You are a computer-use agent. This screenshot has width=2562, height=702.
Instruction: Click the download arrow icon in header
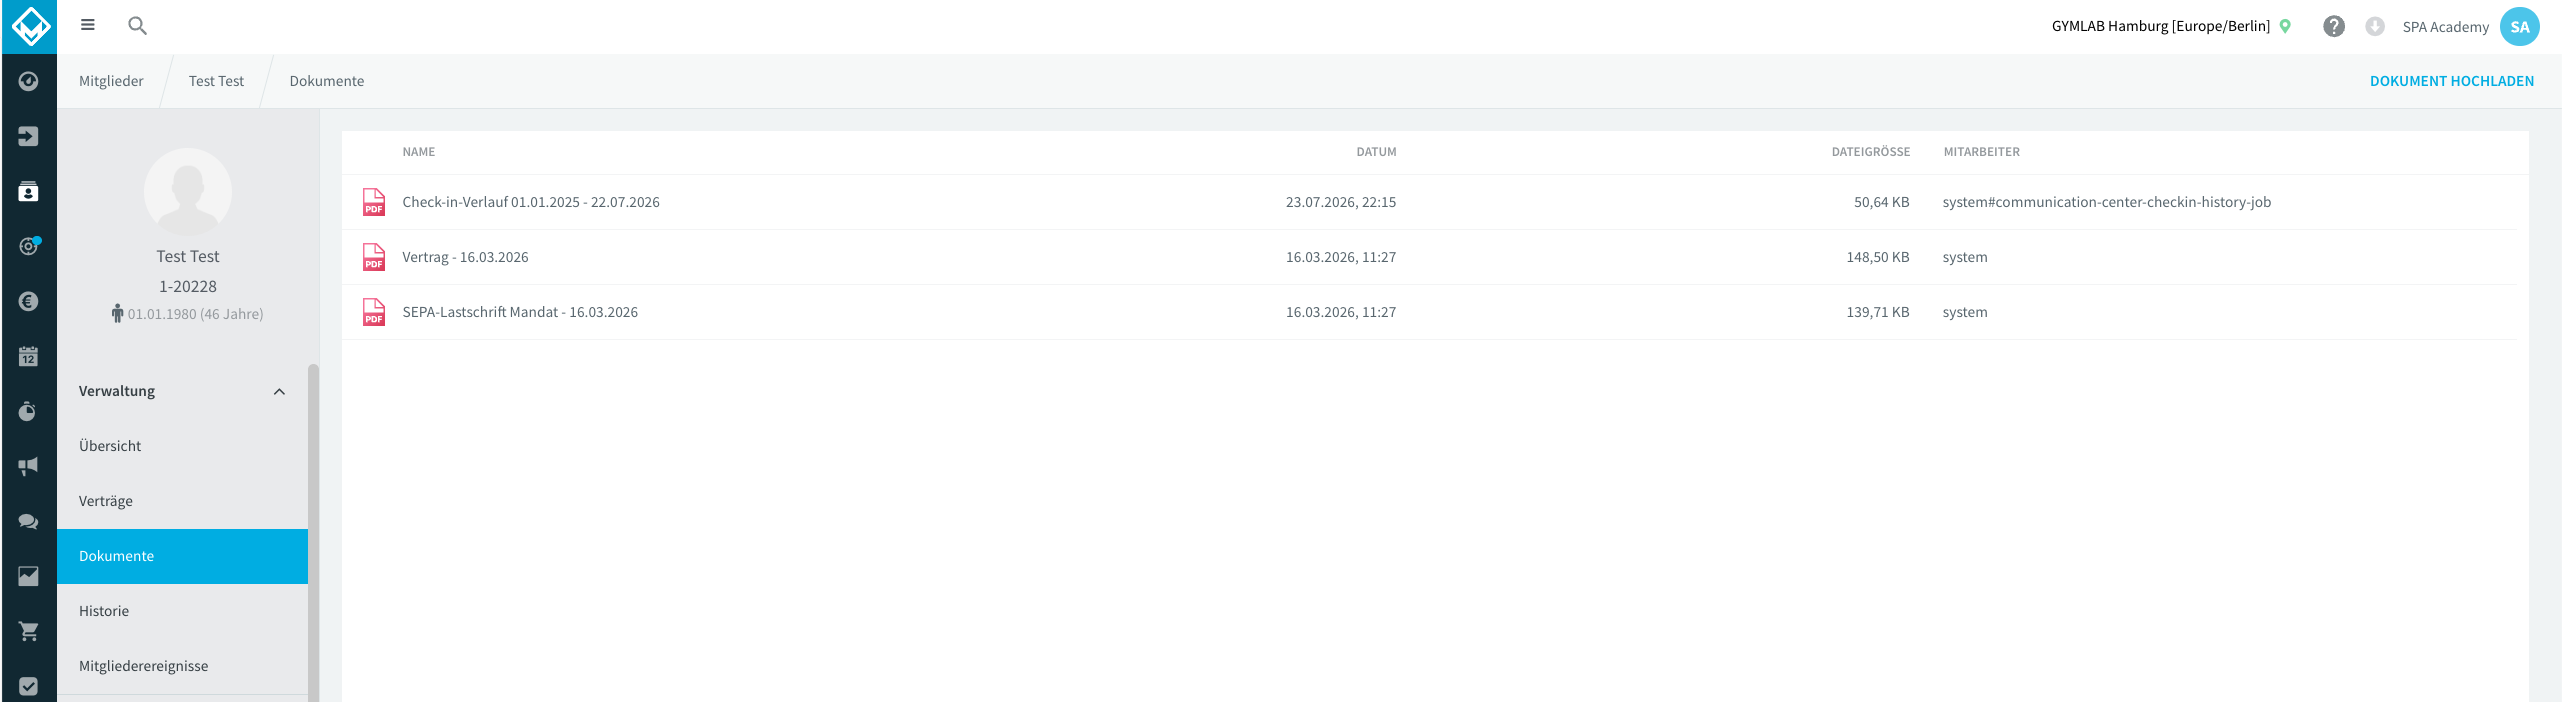click(x=2375, y=26)
